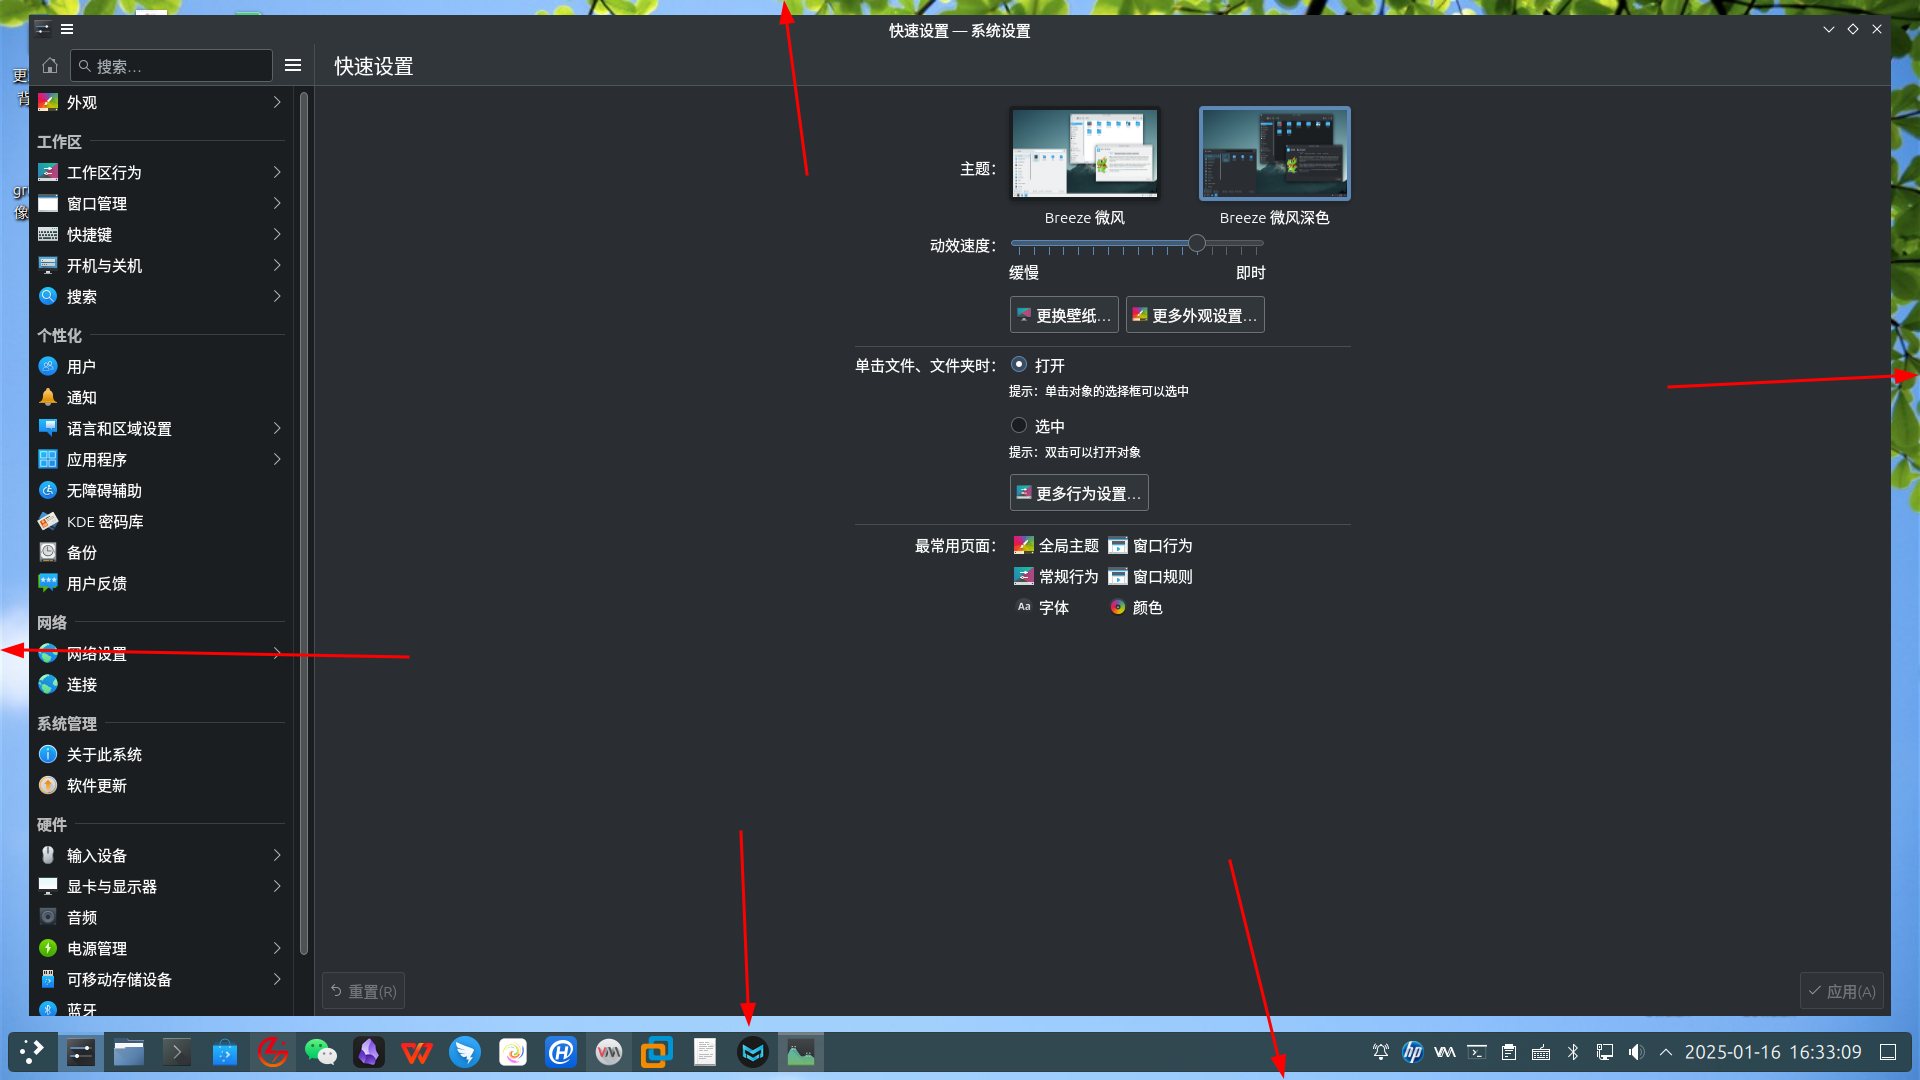This screenshot has height=1080, width=1920.
Task: Open the hamburger menu next to search
Action: (x=293, y=66)
